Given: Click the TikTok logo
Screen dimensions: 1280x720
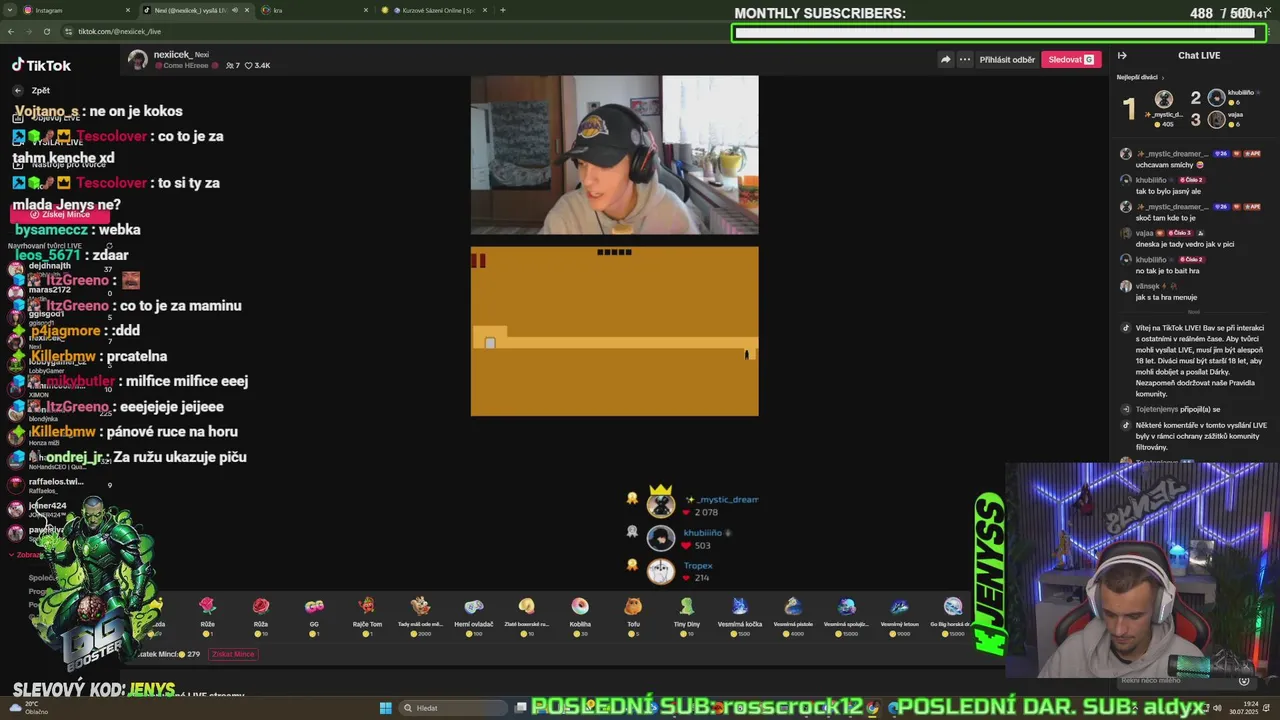Looking at the screenshot, I should coord(42,65).
